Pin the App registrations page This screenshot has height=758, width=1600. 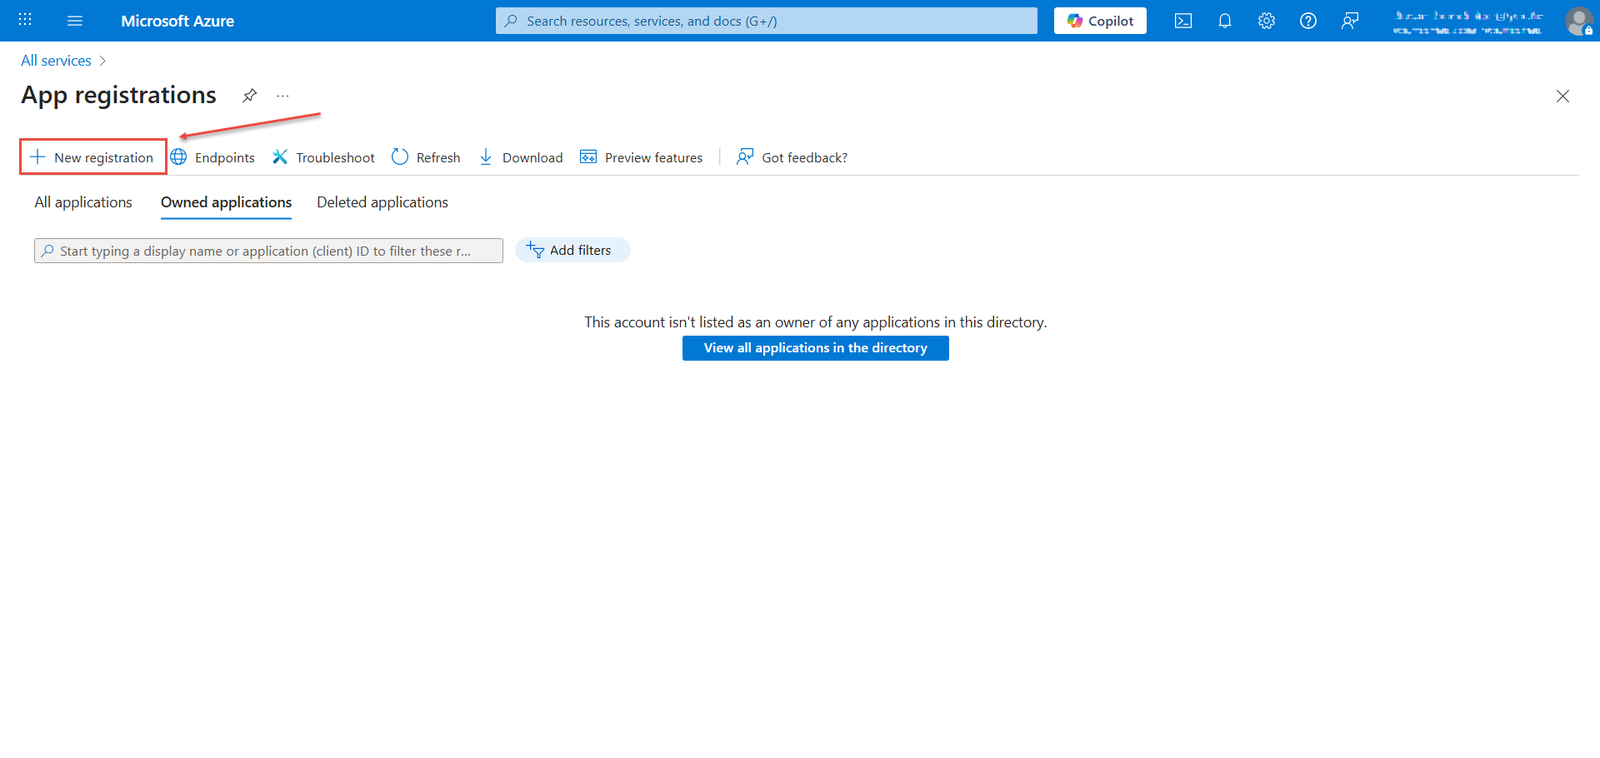pyautogui.click(x=250, y=96)
